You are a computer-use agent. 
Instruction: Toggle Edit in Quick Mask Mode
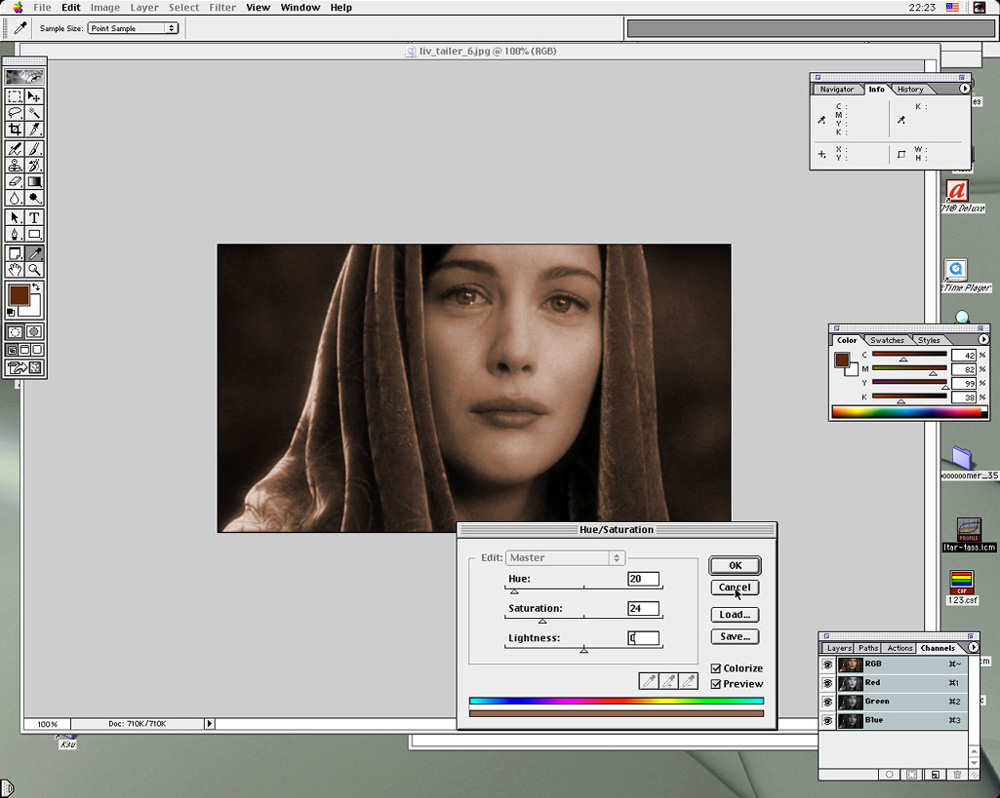point(34,332)
